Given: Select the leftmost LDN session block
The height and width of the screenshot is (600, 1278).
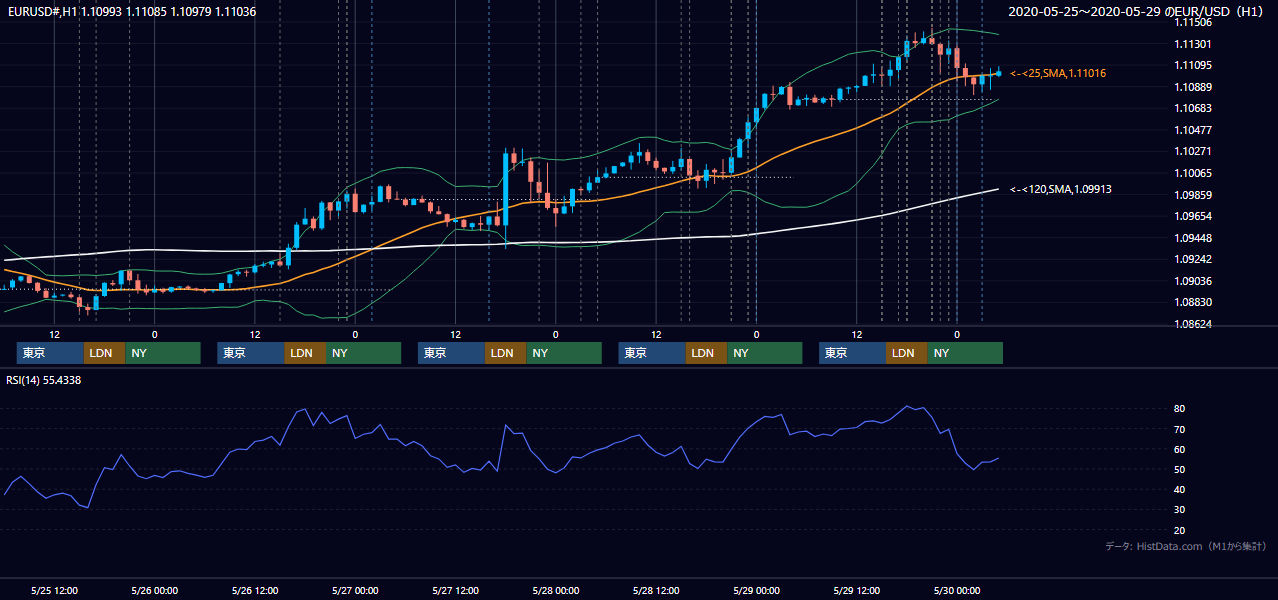Looking at the screenshot, I should [x=105, y=353].
